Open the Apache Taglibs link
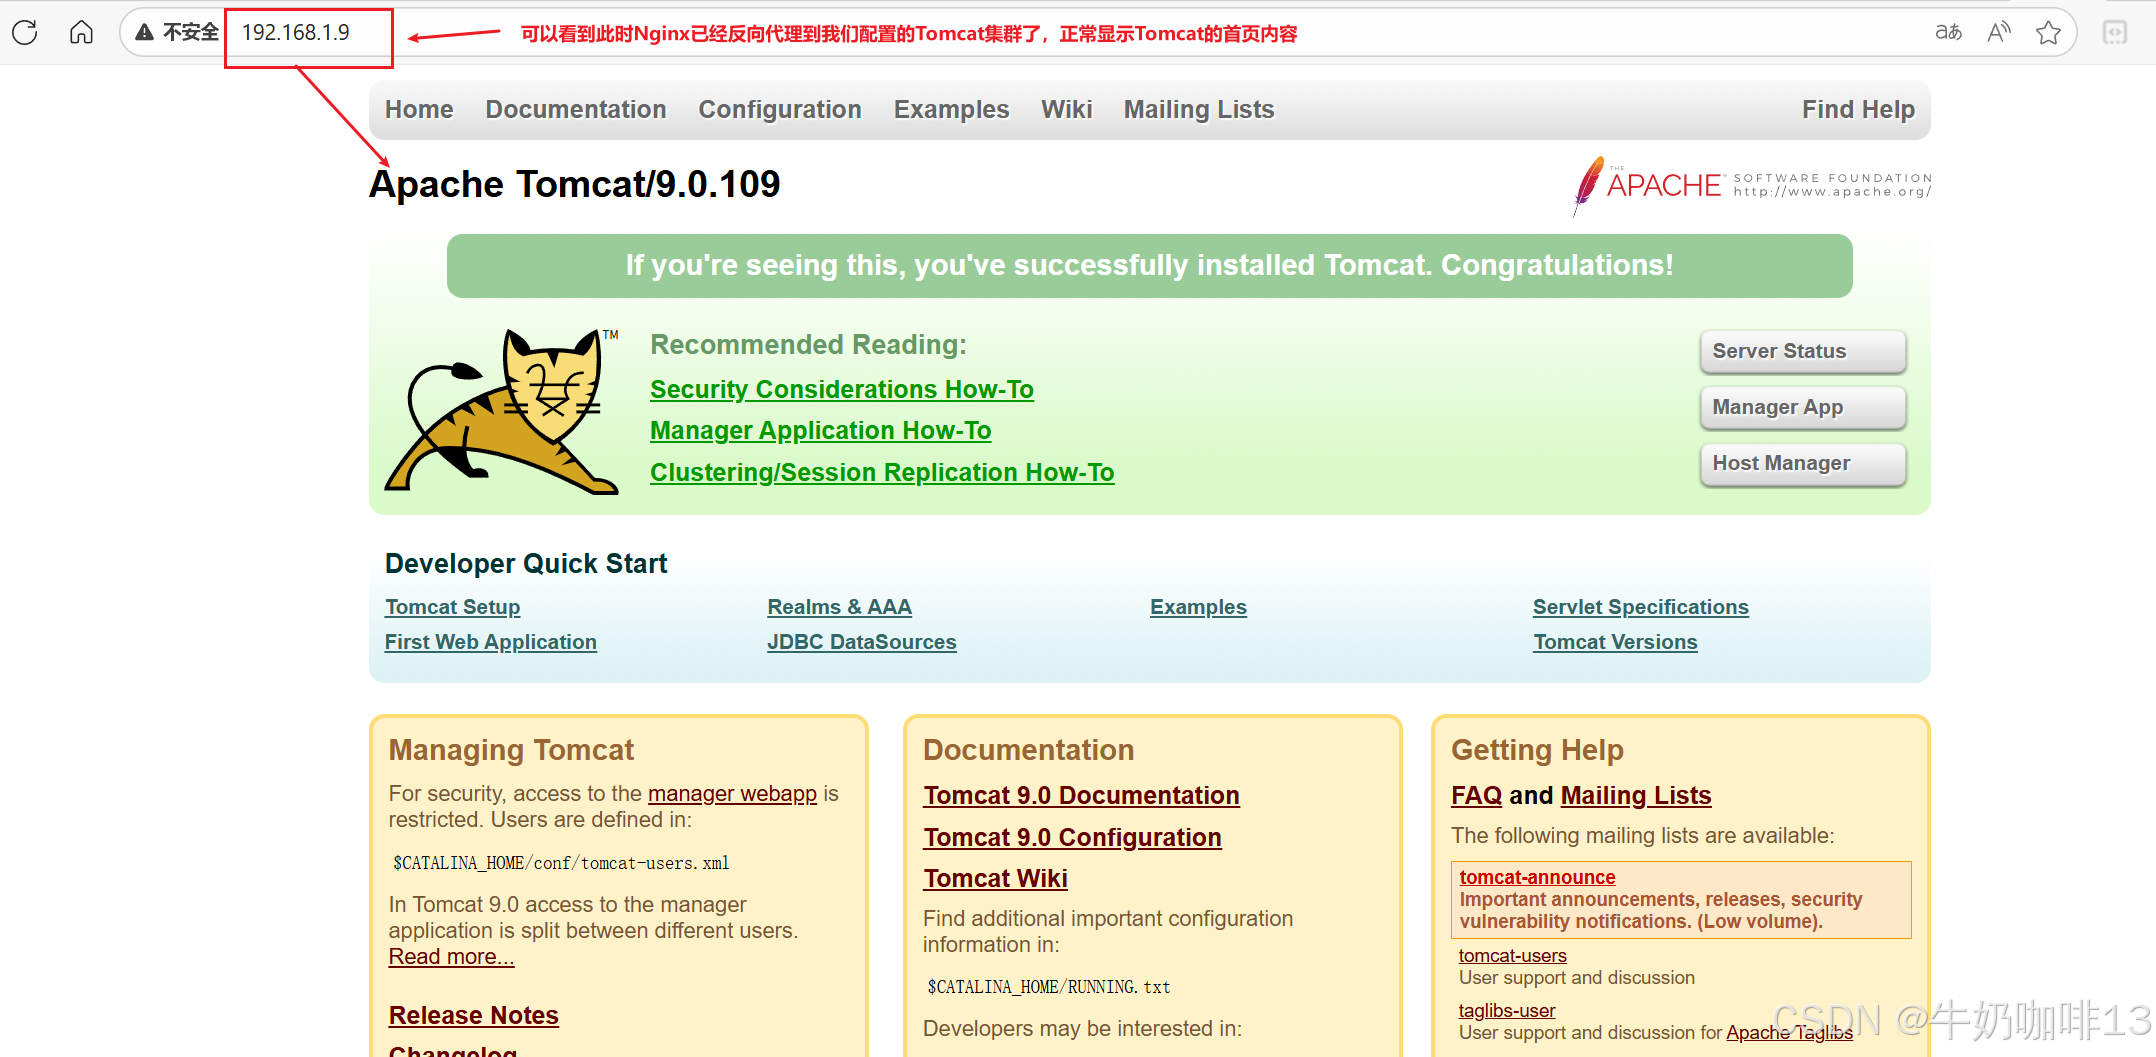Viewport: 2156px width, 1057px height. (x=1789, y=1033)
